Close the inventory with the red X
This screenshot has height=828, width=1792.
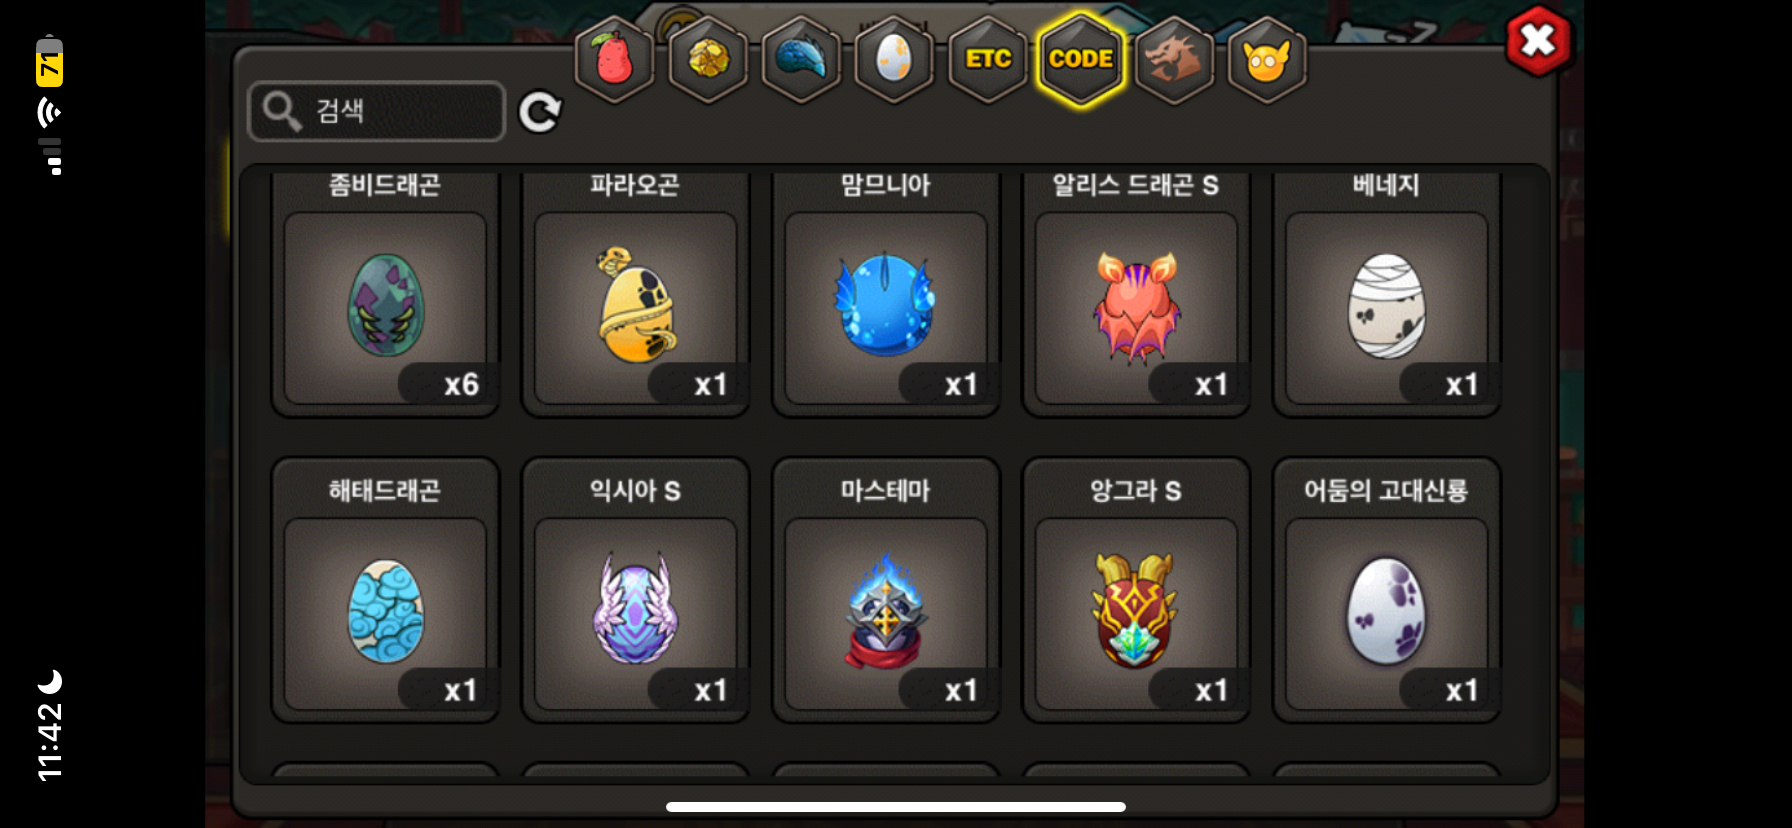[x=1538, y=41]
